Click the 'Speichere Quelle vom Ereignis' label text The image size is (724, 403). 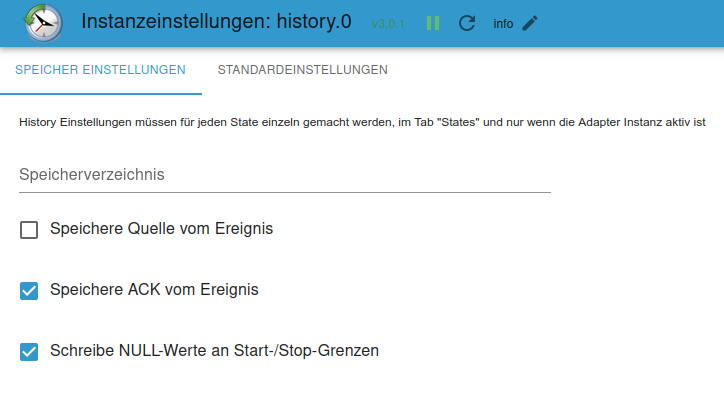pyautogui.click(x=161, y=229)
